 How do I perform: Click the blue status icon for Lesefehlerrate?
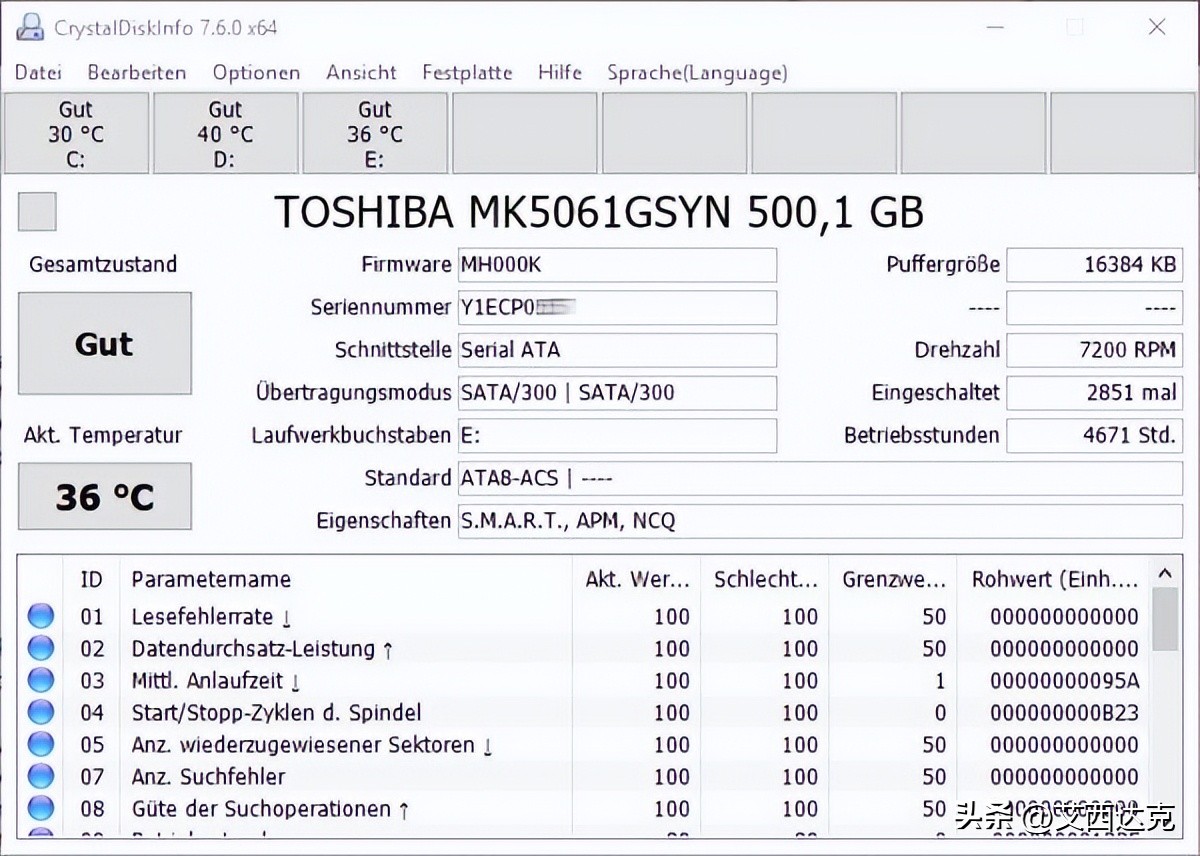(x=41, y=616)
